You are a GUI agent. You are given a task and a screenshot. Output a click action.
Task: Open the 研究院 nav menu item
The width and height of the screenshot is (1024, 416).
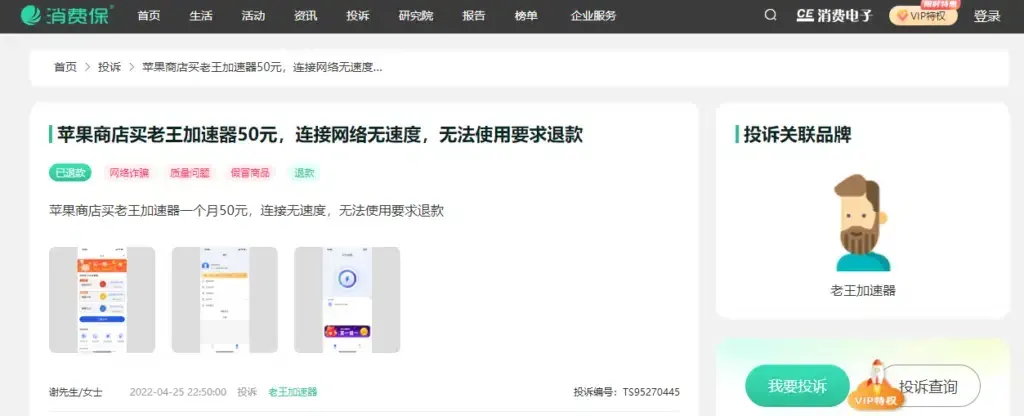(415, 16)
